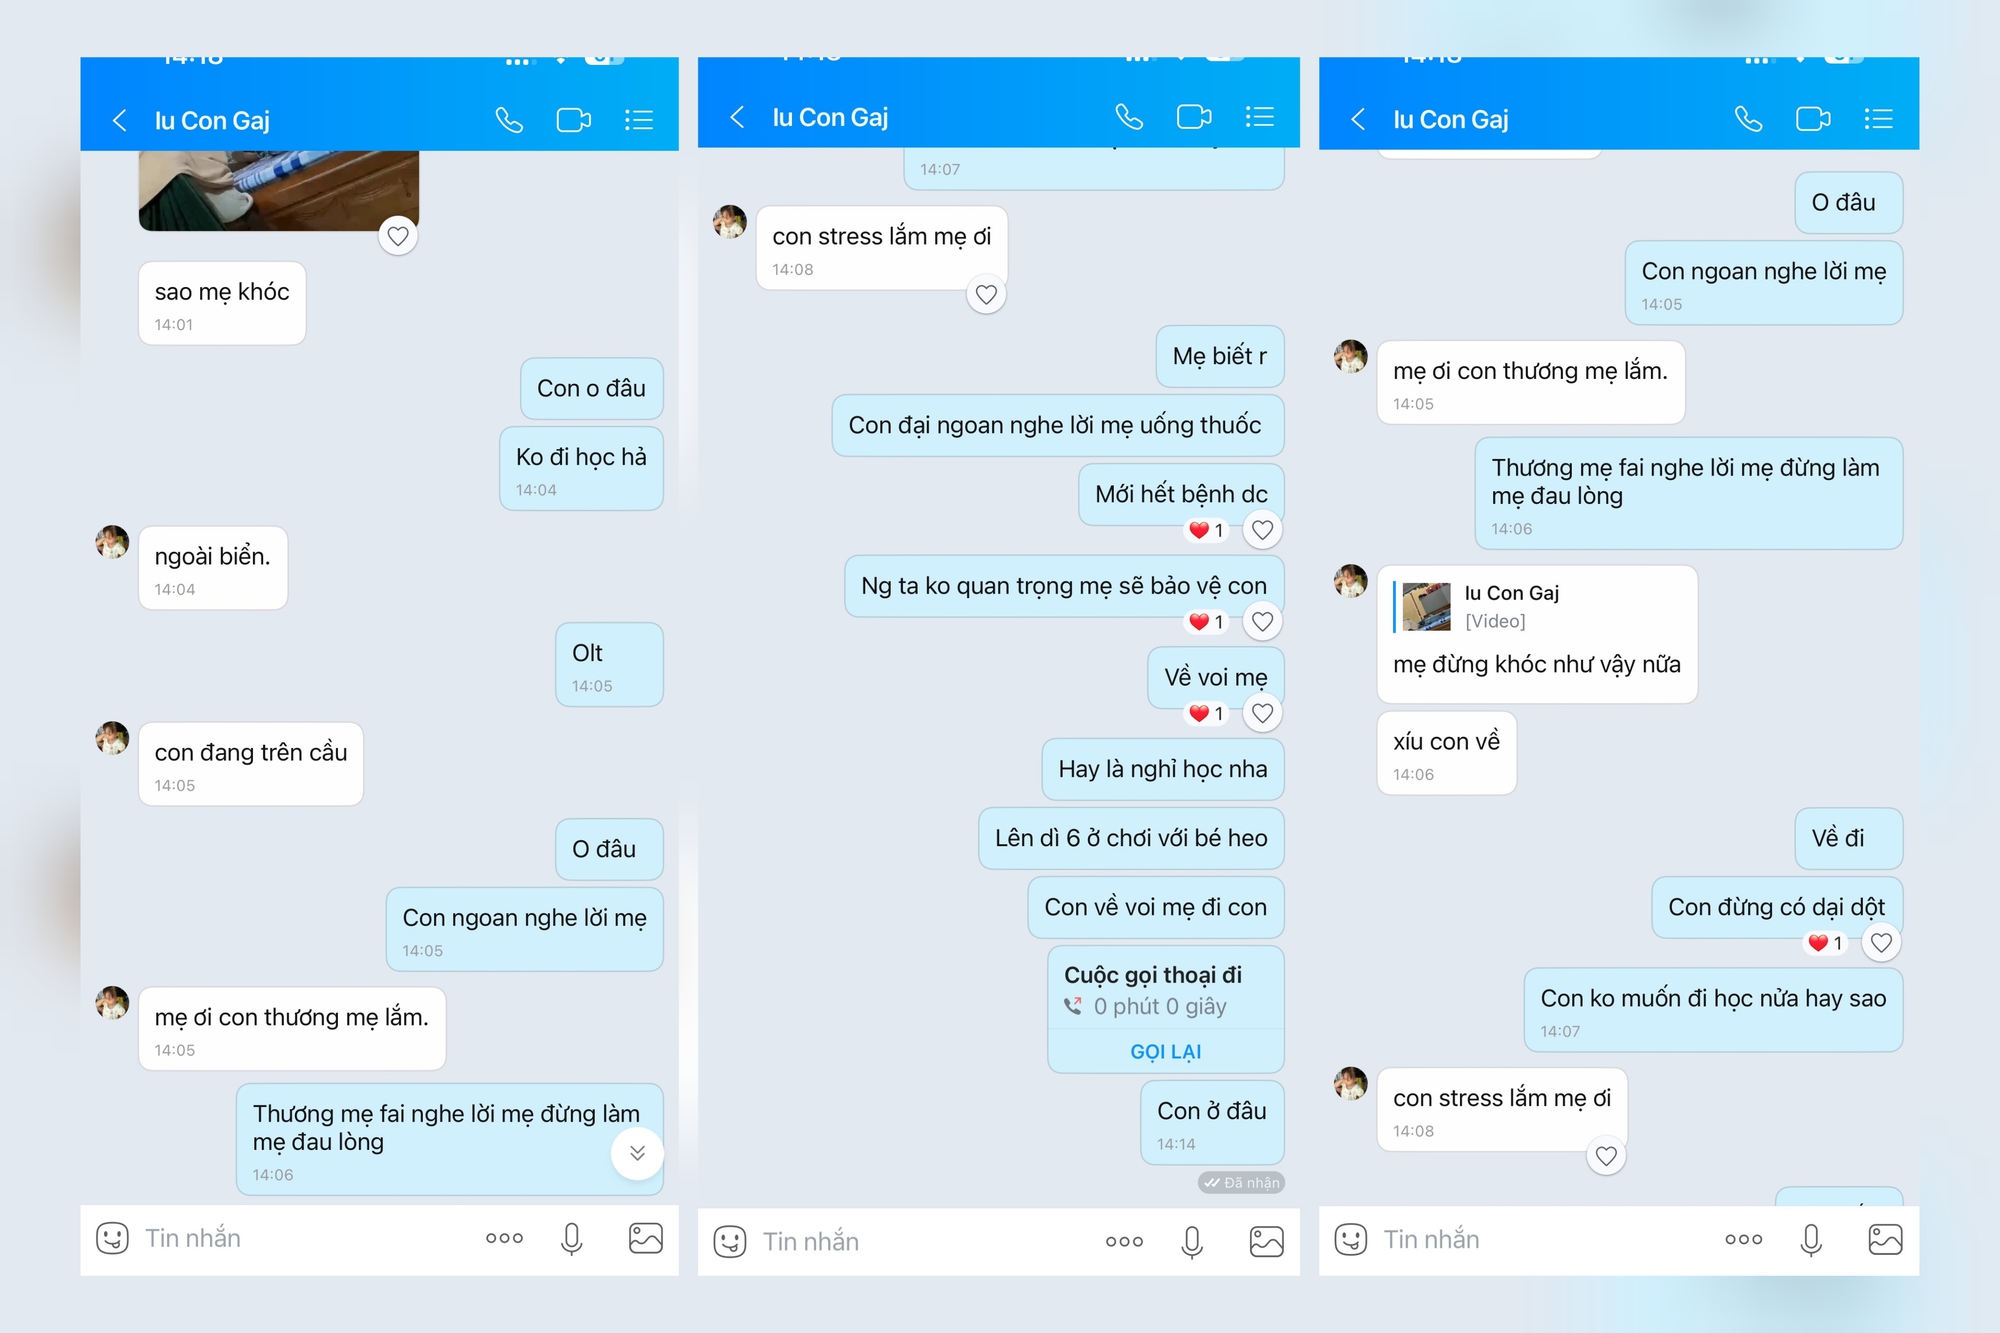The height and width of the screenshot is (1333, 2000).
Task: Tap microphone icon in left message bar
Action: coord(572,1238)
